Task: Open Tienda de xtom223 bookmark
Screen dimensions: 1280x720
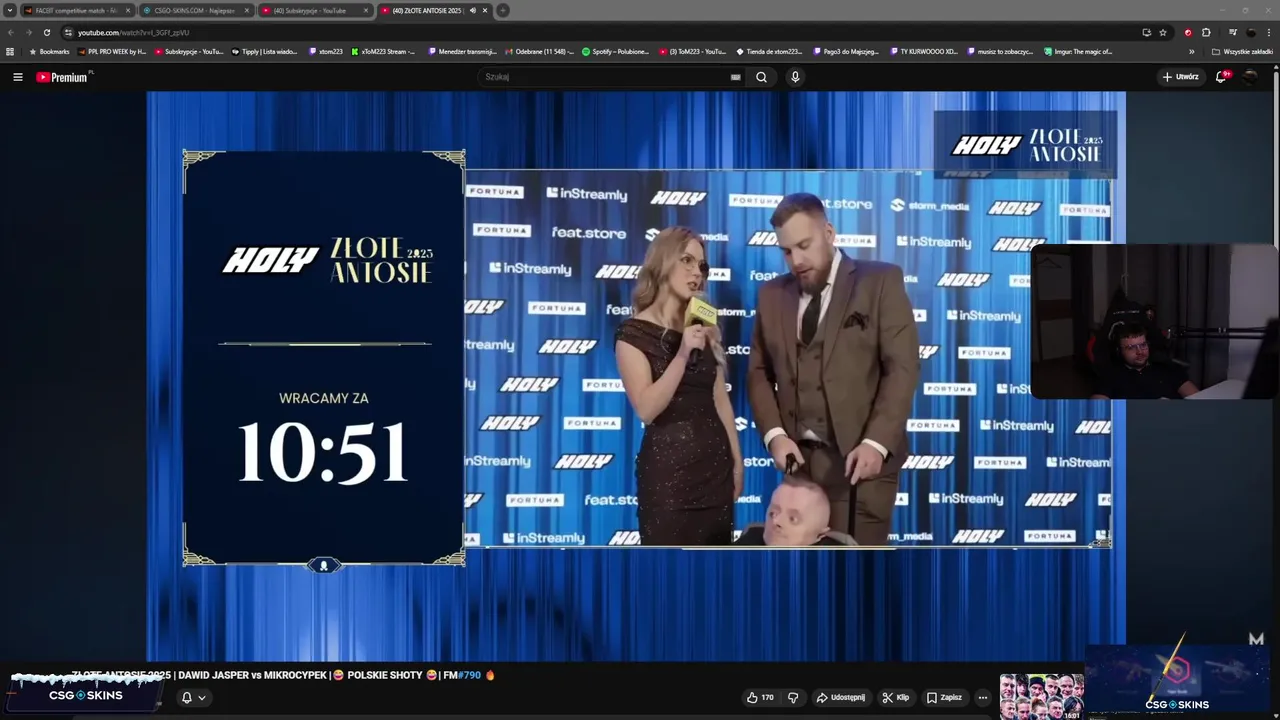Action: point(769,51)
